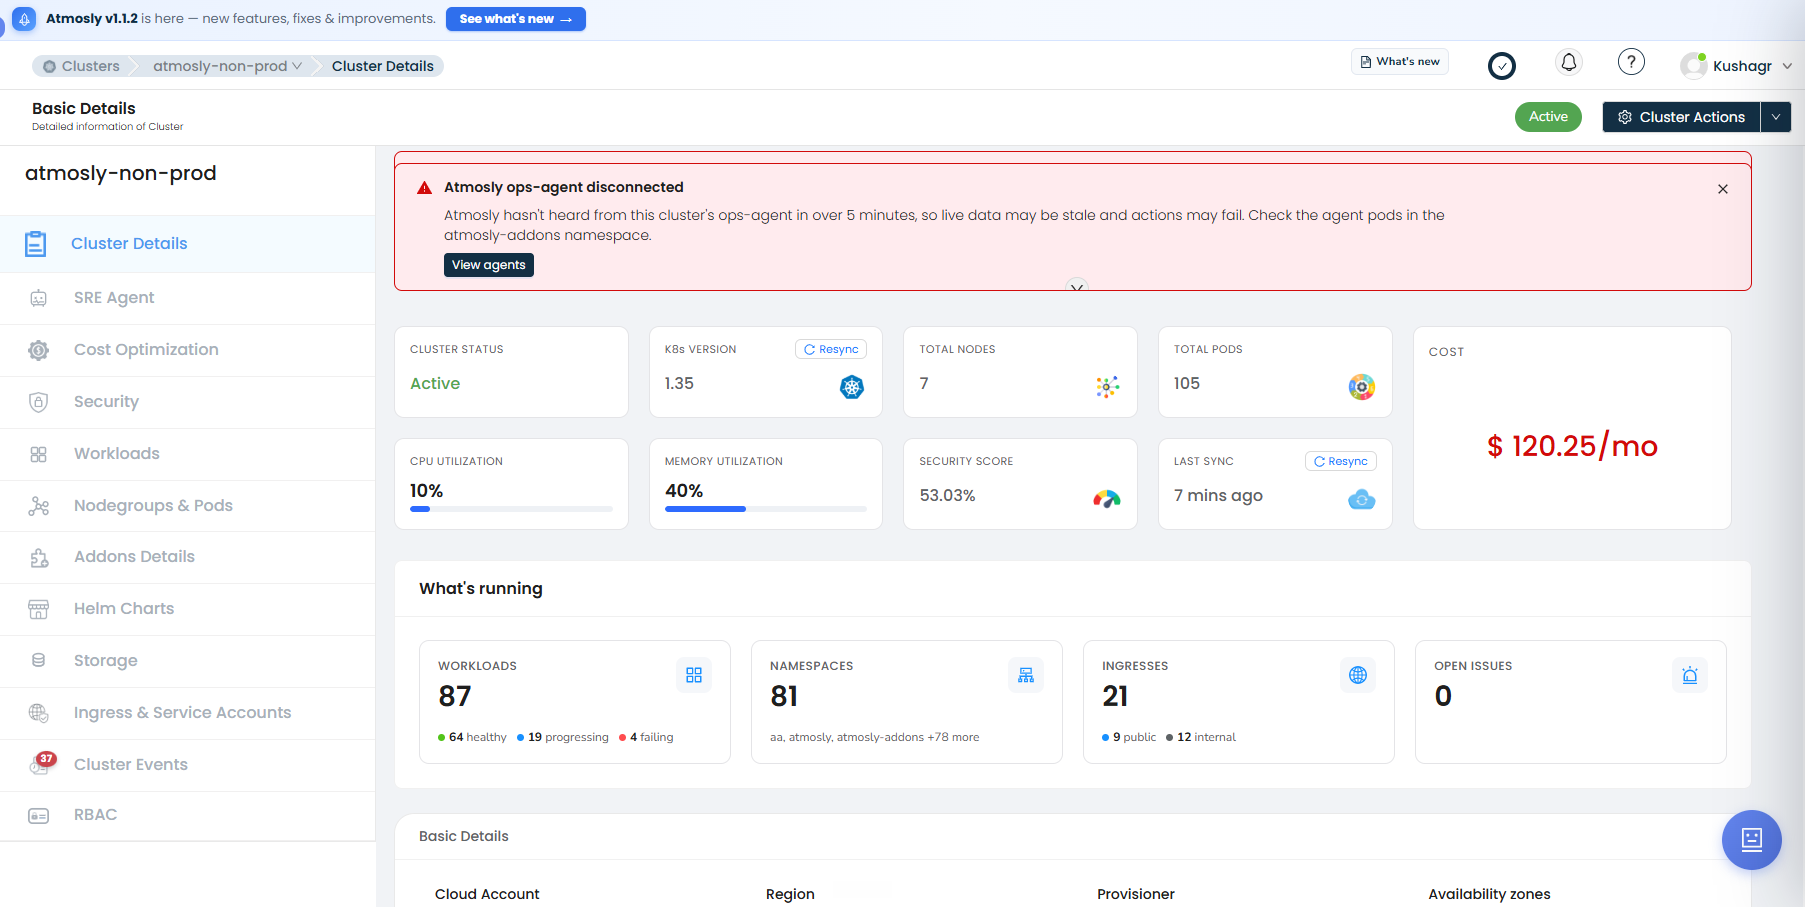Navigate to Helm Charts section
The image size is (1805, 907).
(188, 609)
